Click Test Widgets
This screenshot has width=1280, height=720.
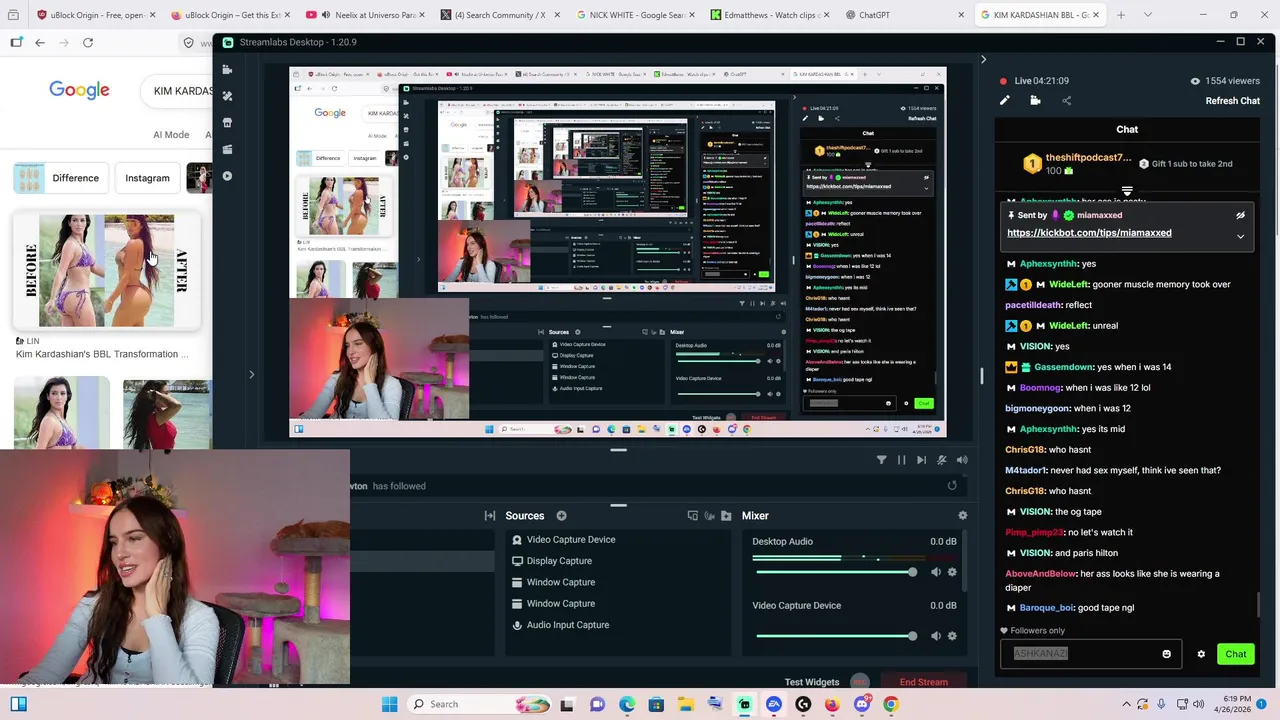[812, 682]
